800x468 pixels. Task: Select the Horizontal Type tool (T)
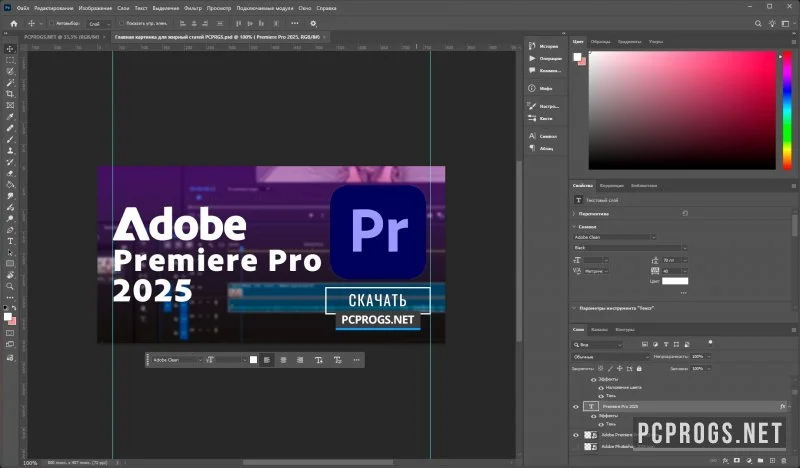[x=10, y=241]
